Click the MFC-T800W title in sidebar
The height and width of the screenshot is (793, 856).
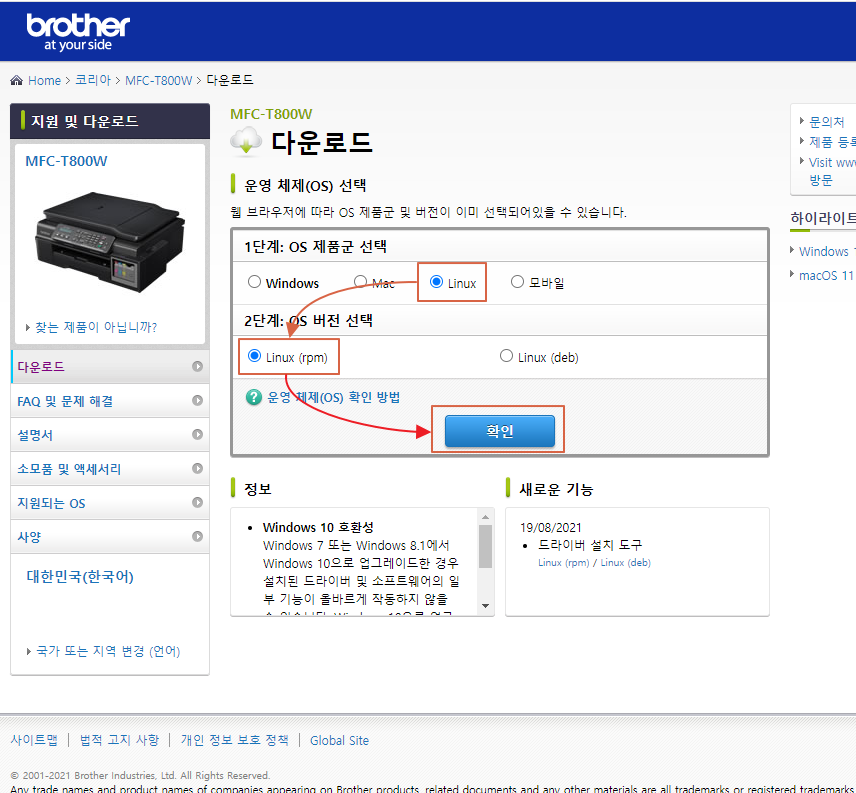(x=66, y=161)
